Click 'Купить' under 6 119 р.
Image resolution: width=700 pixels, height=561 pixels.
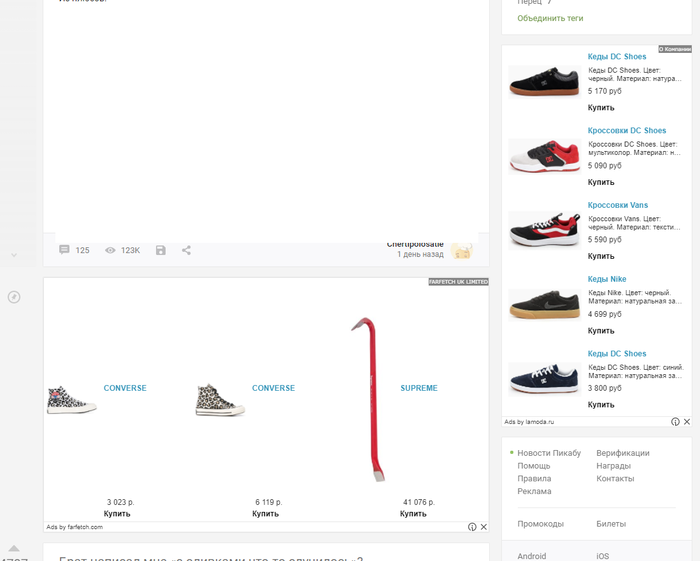(x=265, y=514)
